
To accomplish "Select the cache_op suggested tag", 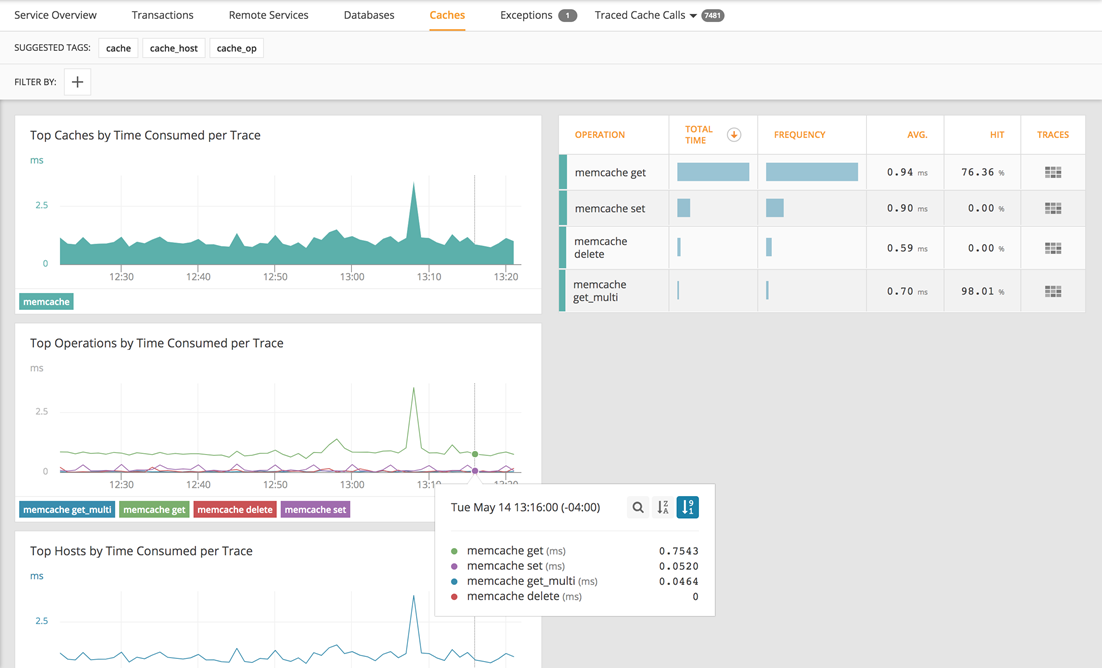I will point(236,47).
